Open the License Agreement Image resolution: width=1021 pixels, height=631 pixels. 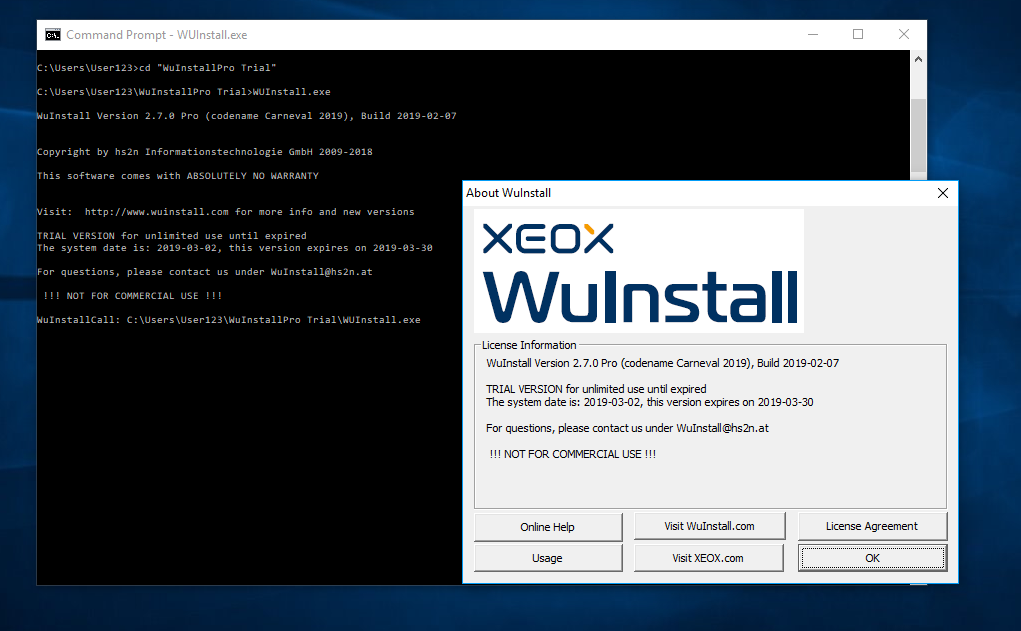(871, 526)
